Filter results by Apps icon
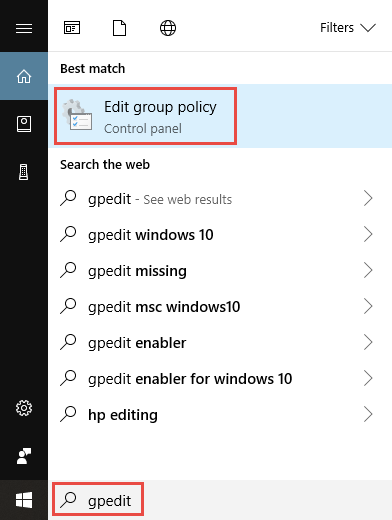Screen dimensions: 392x520 (72, 28)
